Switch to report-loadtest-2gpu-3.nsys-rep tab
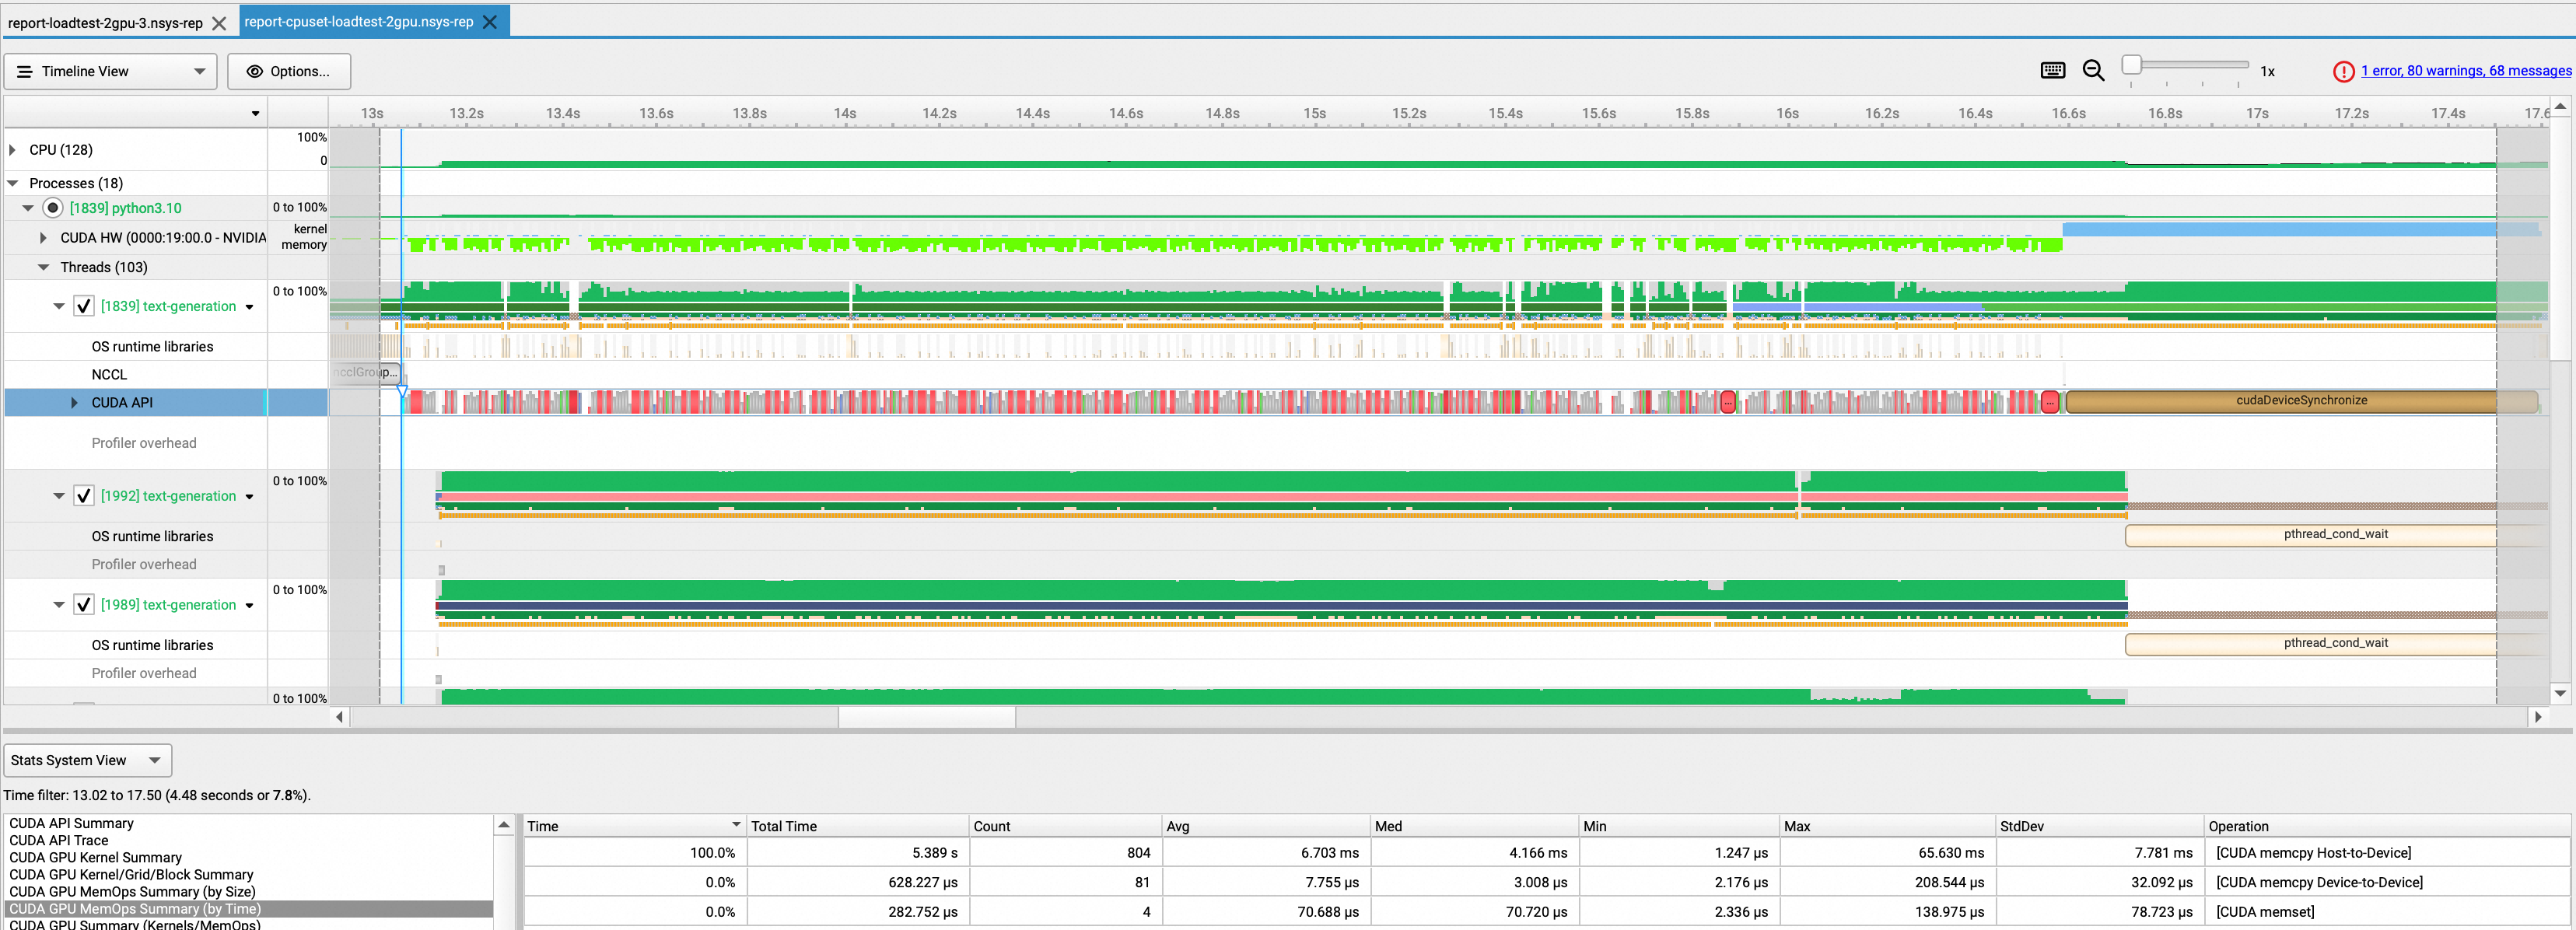Viewport: 2576px width, 930px height. 105,23
